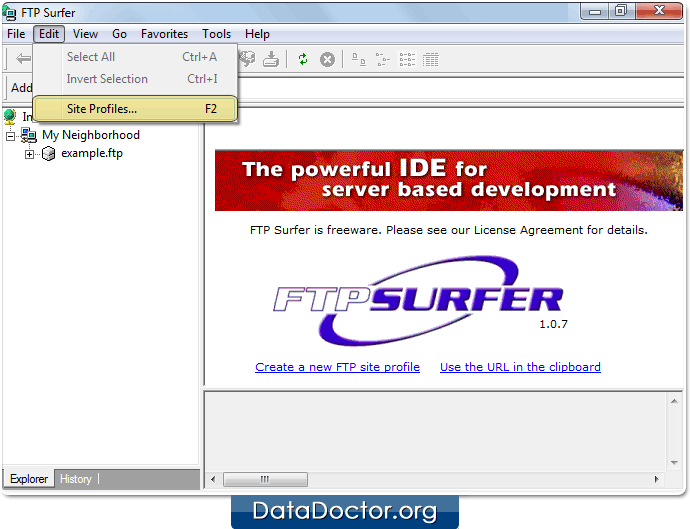The height and width of the screenshot is (529, 690).
Task: Click the 'FTP Surfer is freeware' license text
Action: 449,230
